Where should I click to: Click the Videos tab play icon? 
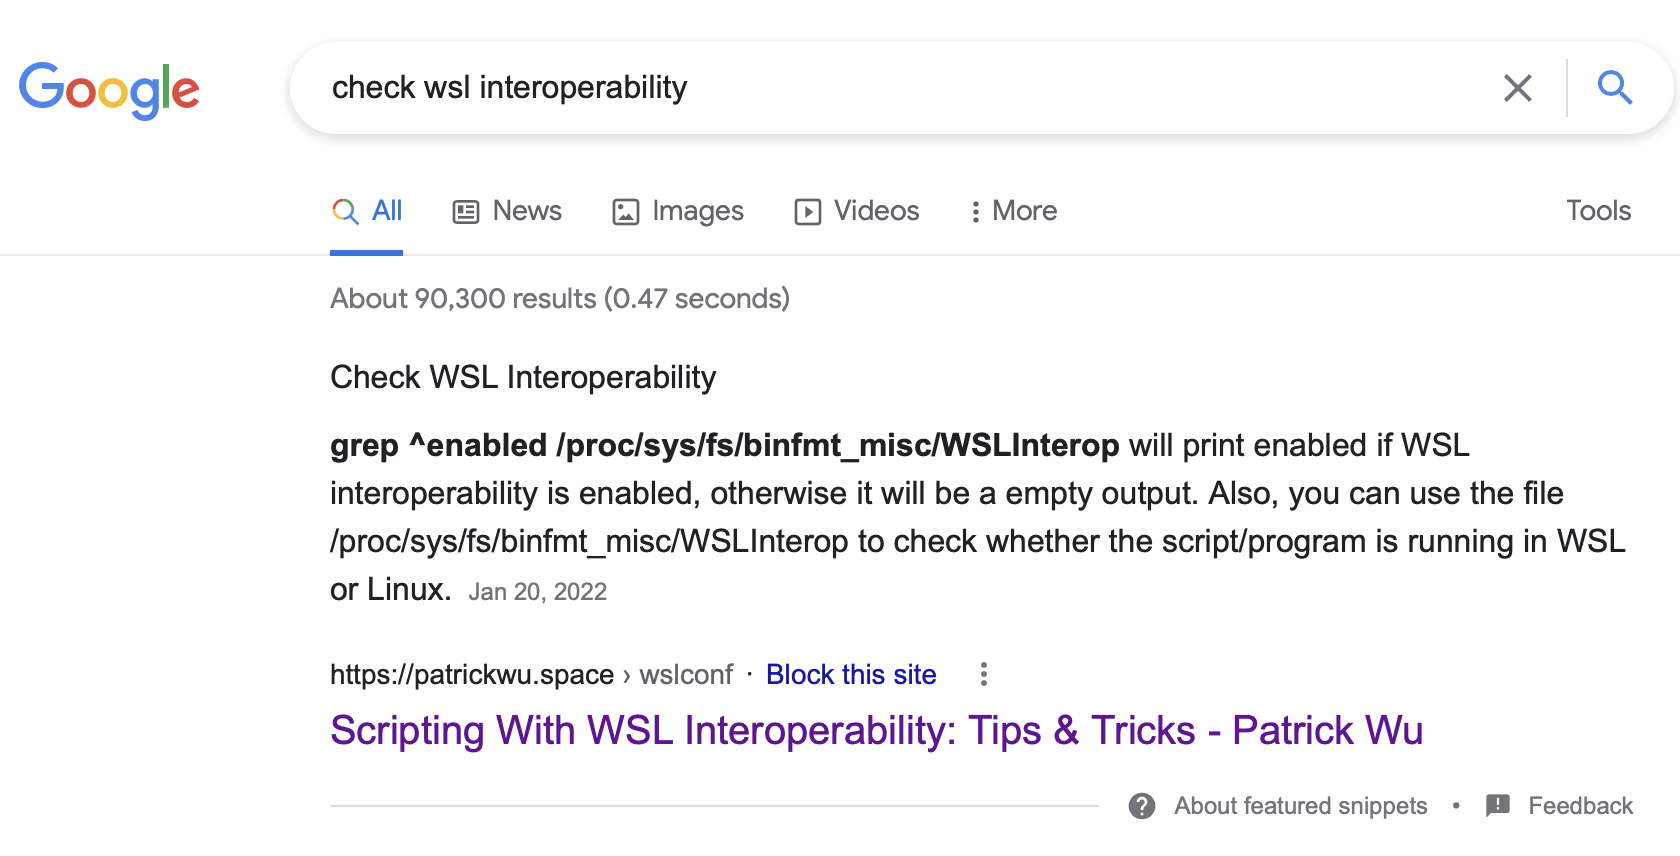point(808,212)
